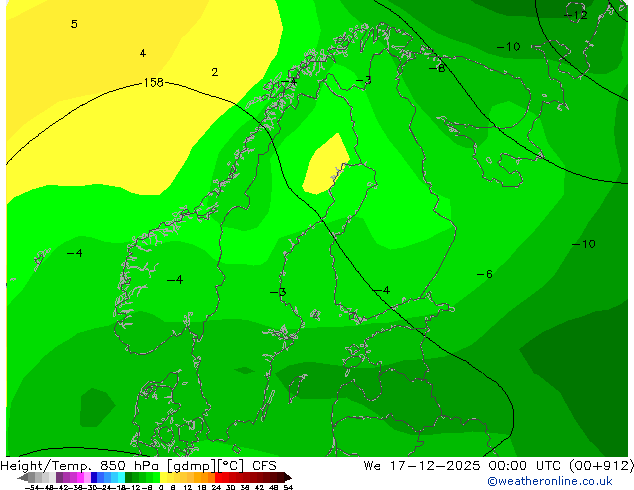
Task: Select the 'We 17-12-2025 00:00 UTC' timestamp
Action: 462,466
